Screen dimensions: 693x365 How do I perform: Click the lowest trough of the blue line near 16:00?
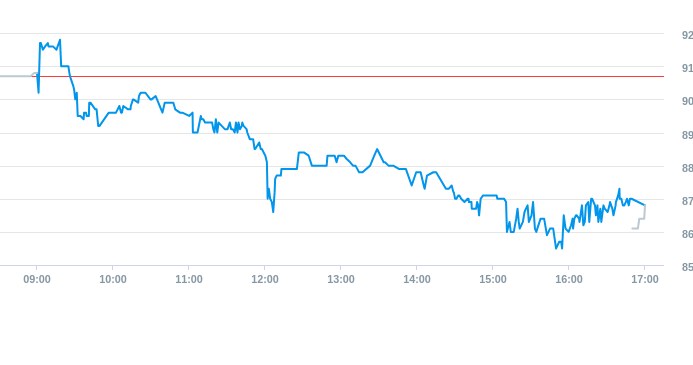point(556,248)
